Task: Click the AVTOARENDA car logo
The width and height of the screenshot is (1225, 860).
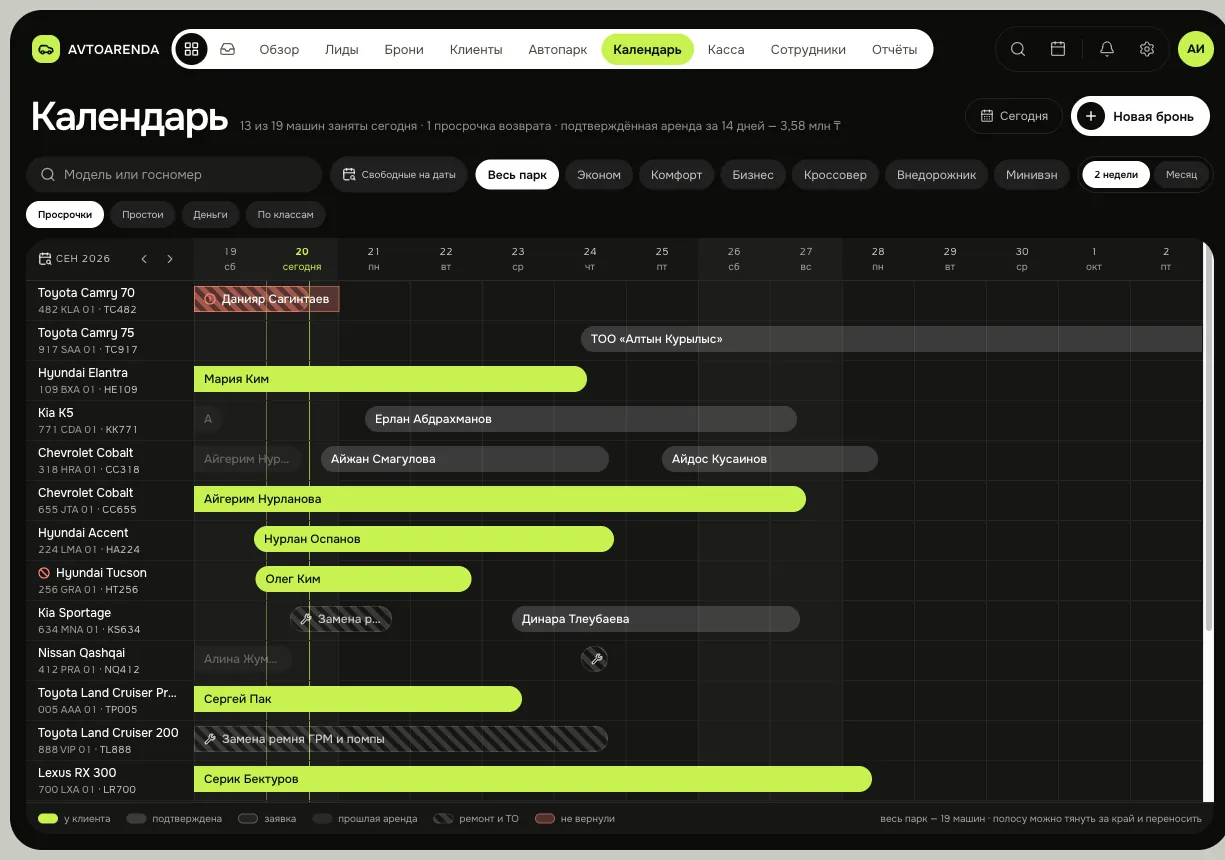Action: click(45, 49)
